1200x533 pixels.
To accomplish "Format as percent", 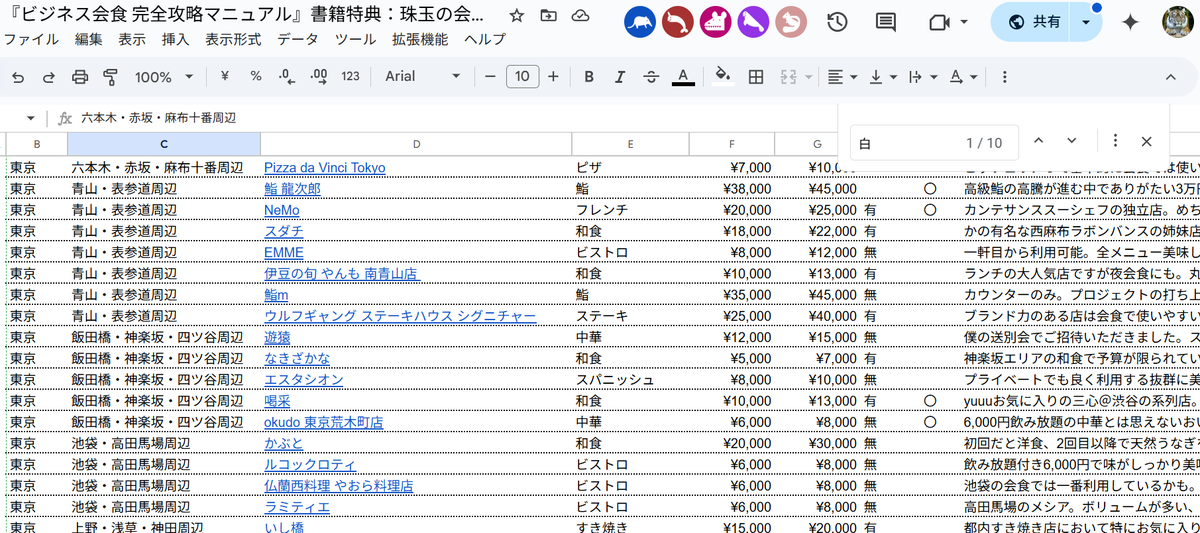I will [x=256, y=77].
